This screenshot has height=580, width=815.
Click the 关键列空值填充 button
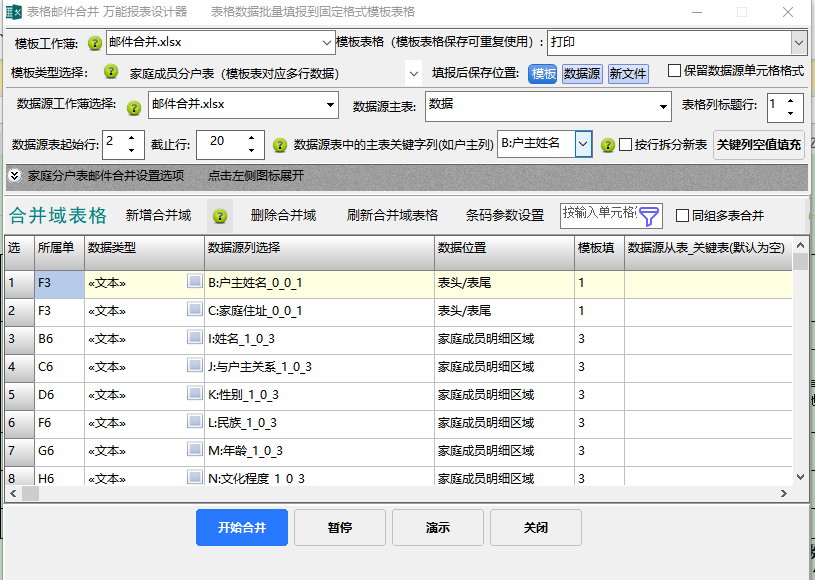pyautogui.click(x=759, y=145)
